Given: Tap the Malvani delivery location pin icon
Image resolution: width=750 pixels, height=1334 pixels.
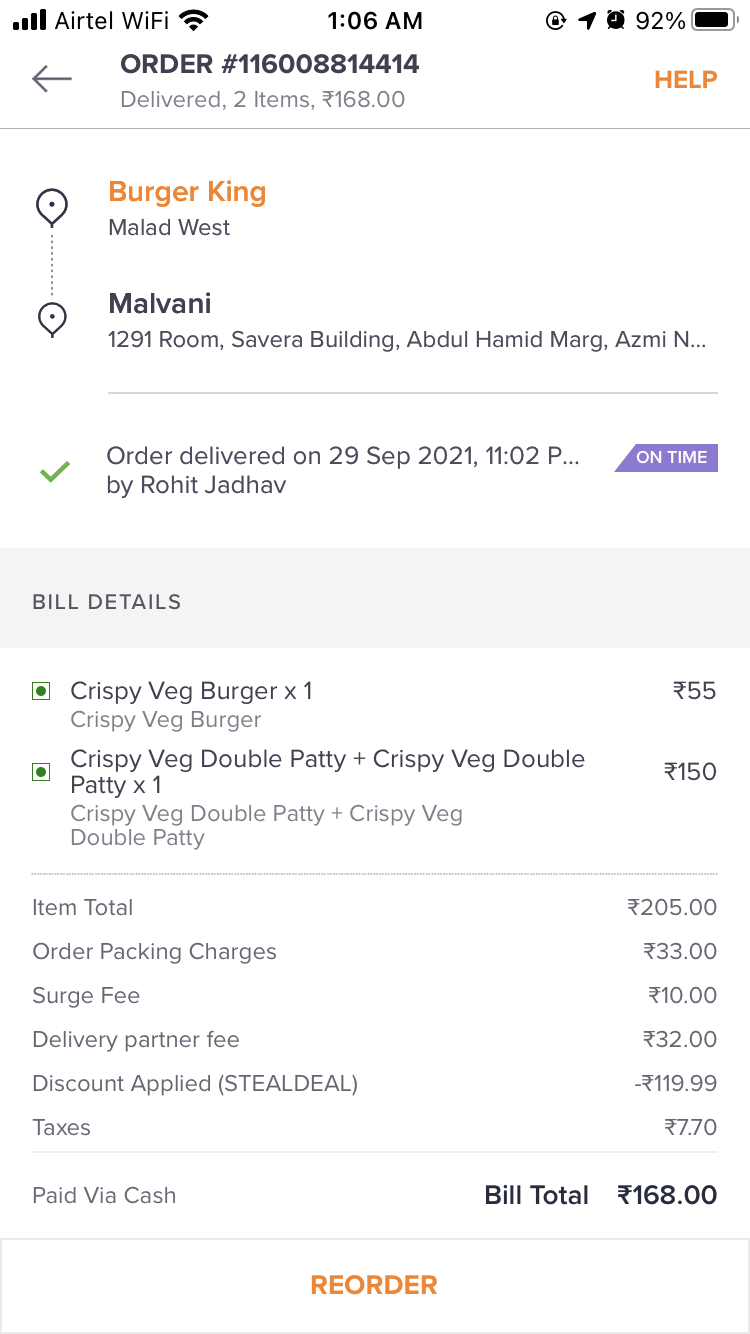Looking at the screenshot, I should pyautogui.click(x=52, y=319).
